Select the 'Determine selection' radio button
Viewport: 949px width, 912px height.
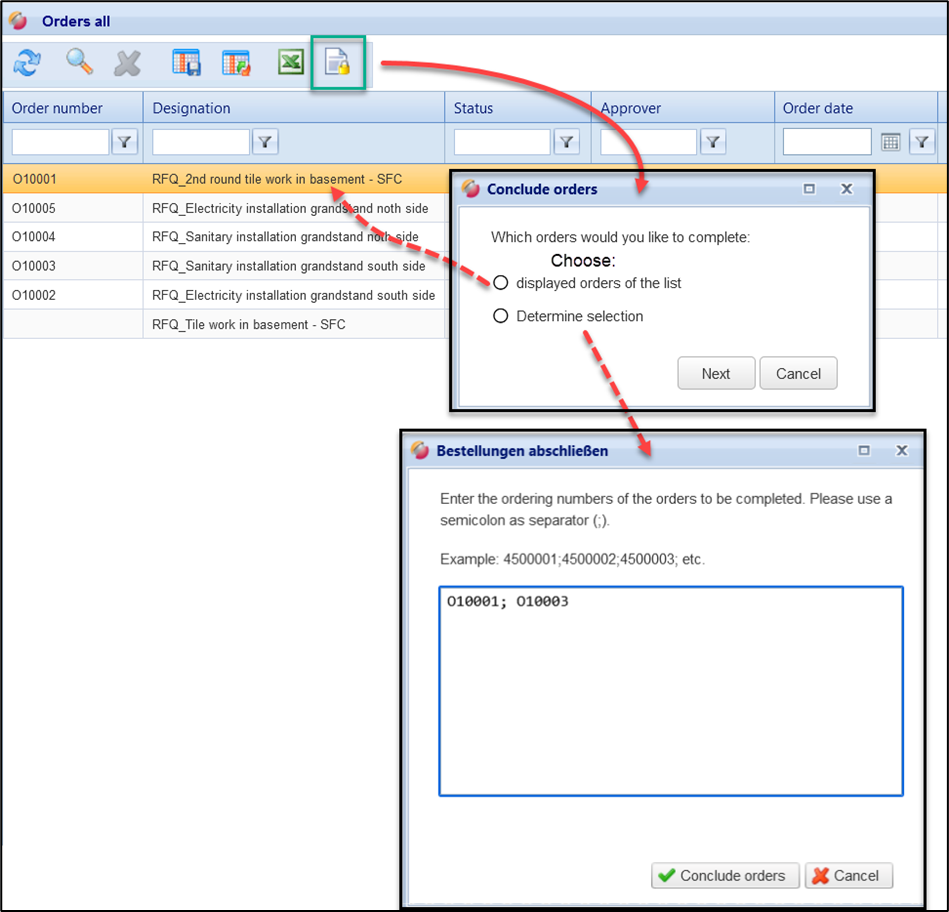(x=501, y=316)
